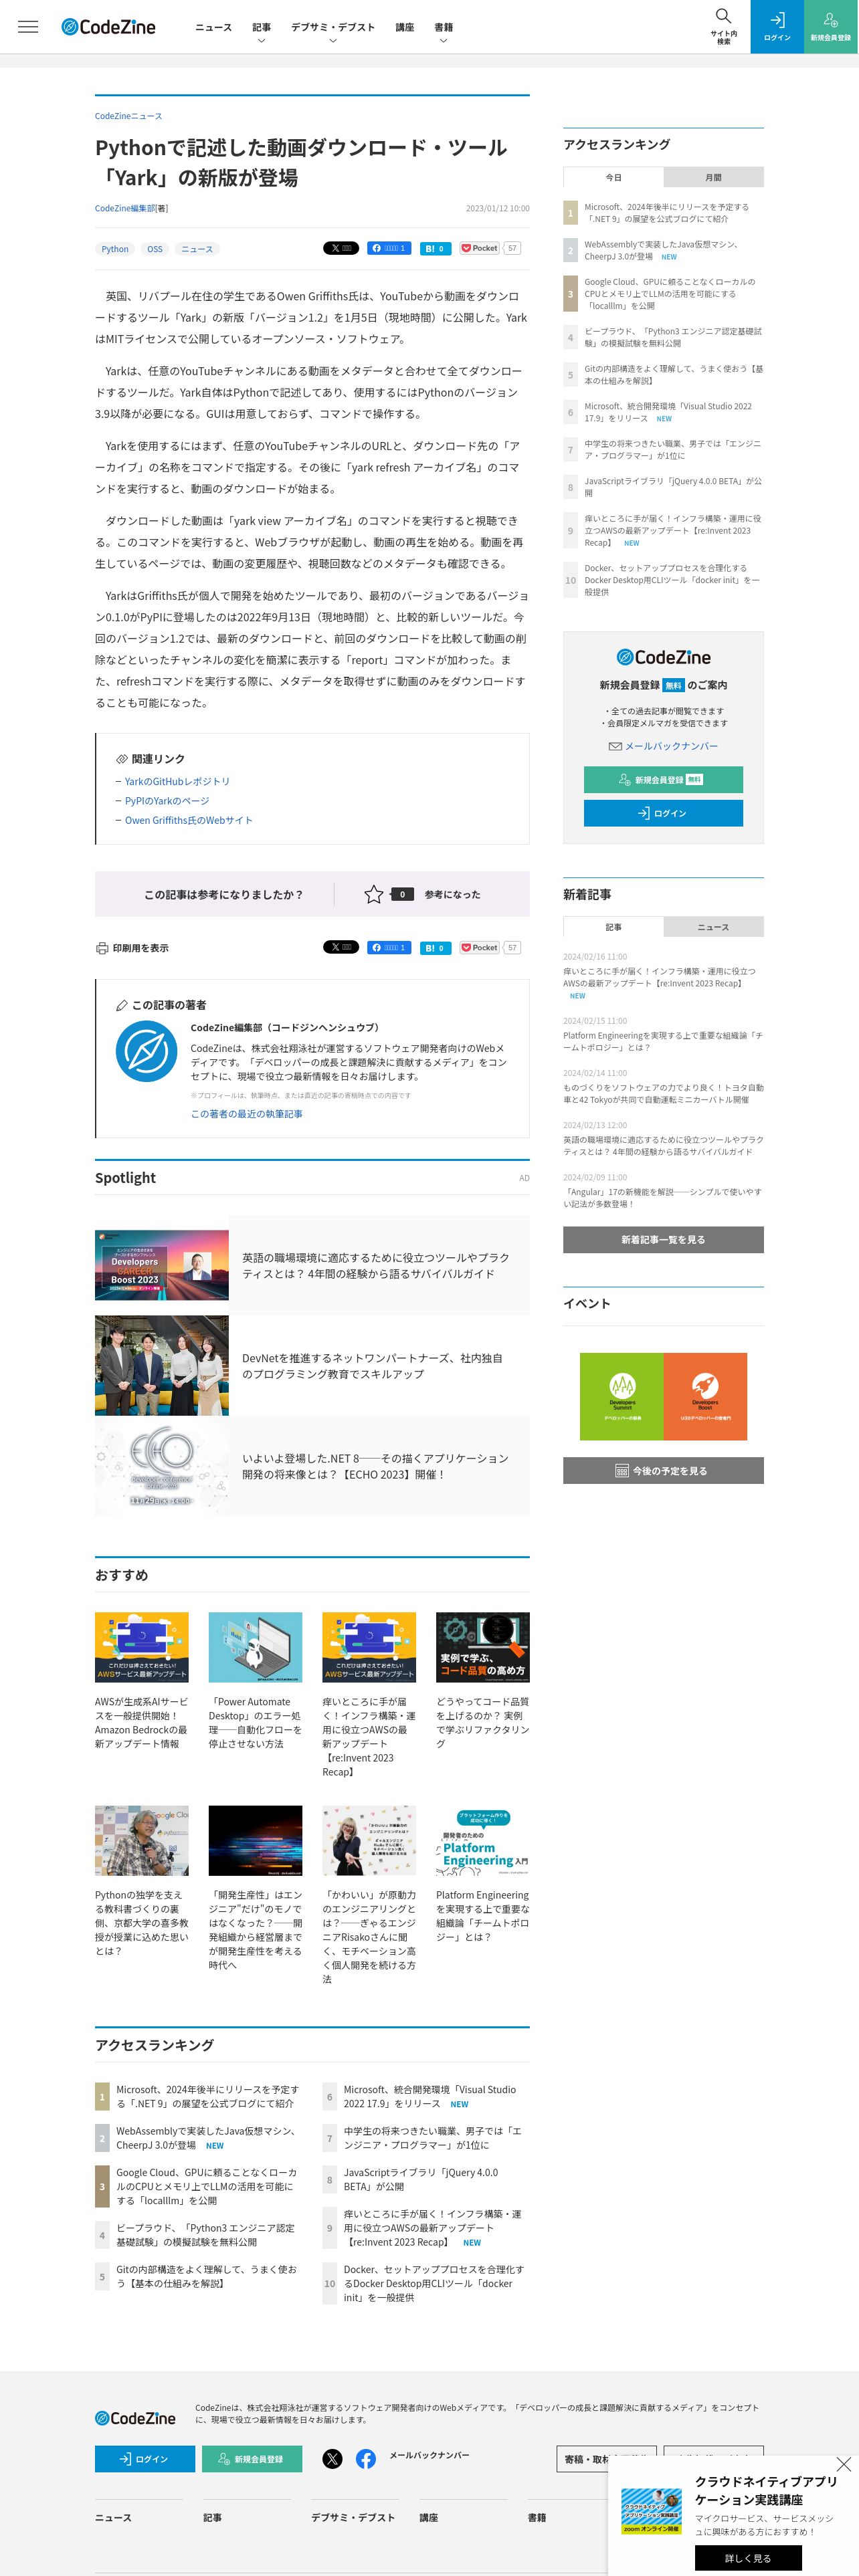
Task: Open the hamburger menu icon
Action: 28,27
